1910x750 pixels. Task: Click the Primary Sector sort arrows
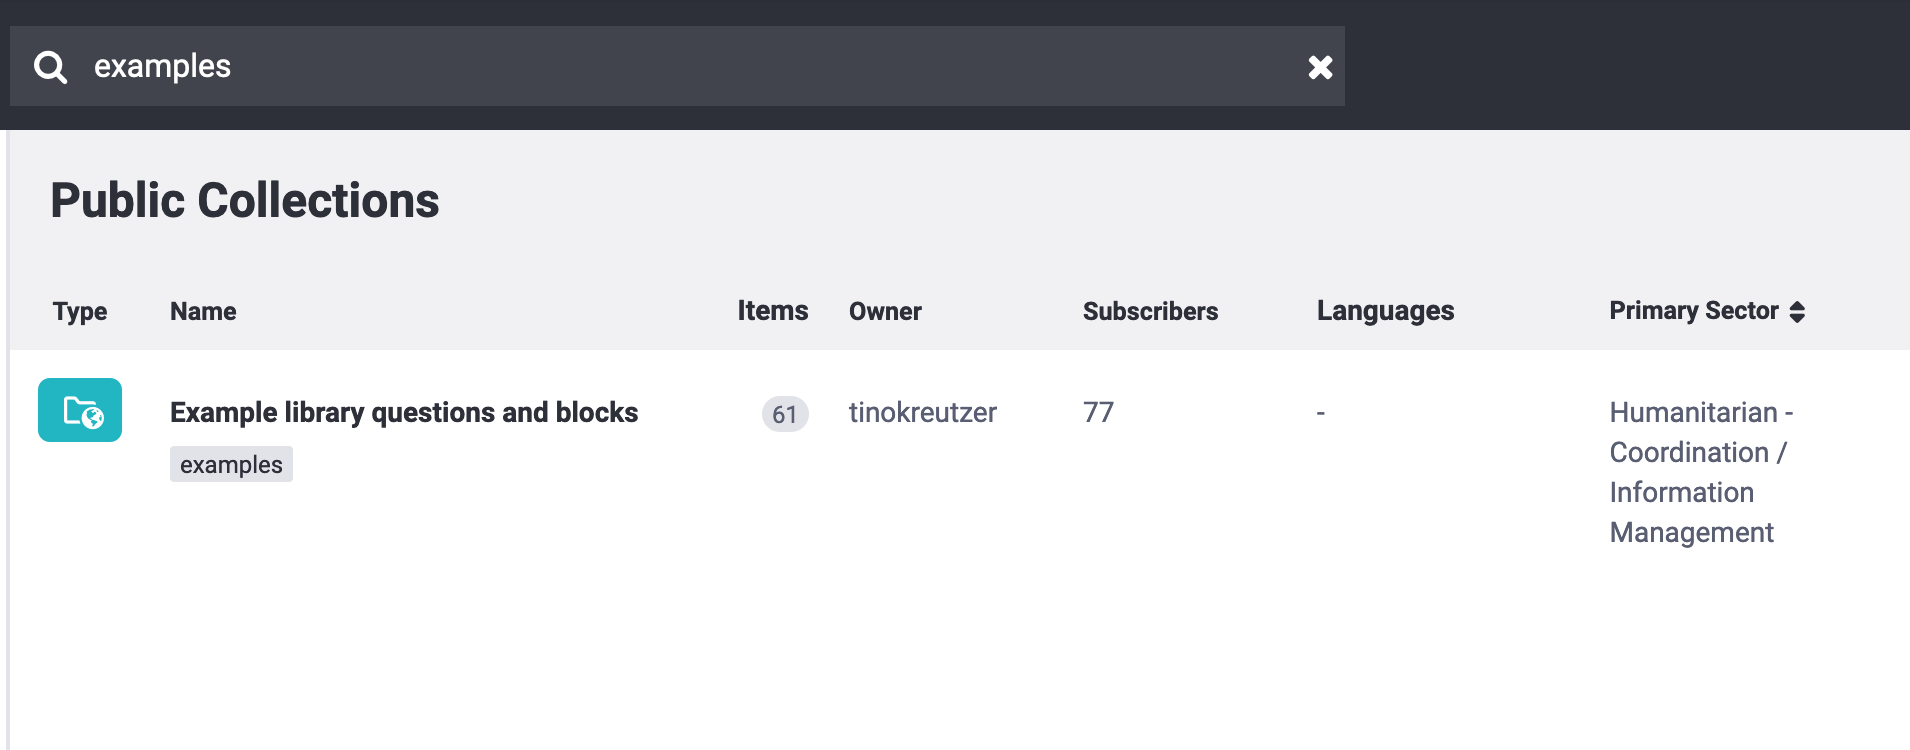(1797, 312)
